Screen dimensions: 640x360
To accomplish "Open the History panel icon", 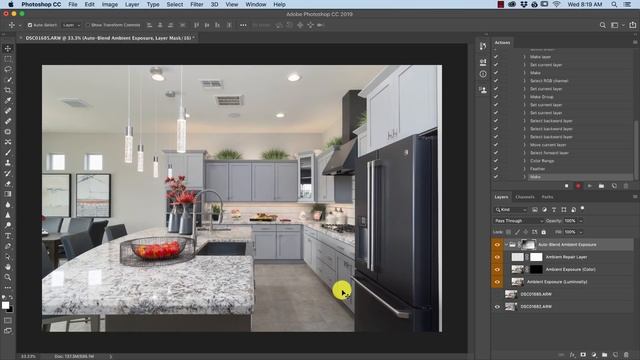I will click(483, 46).
